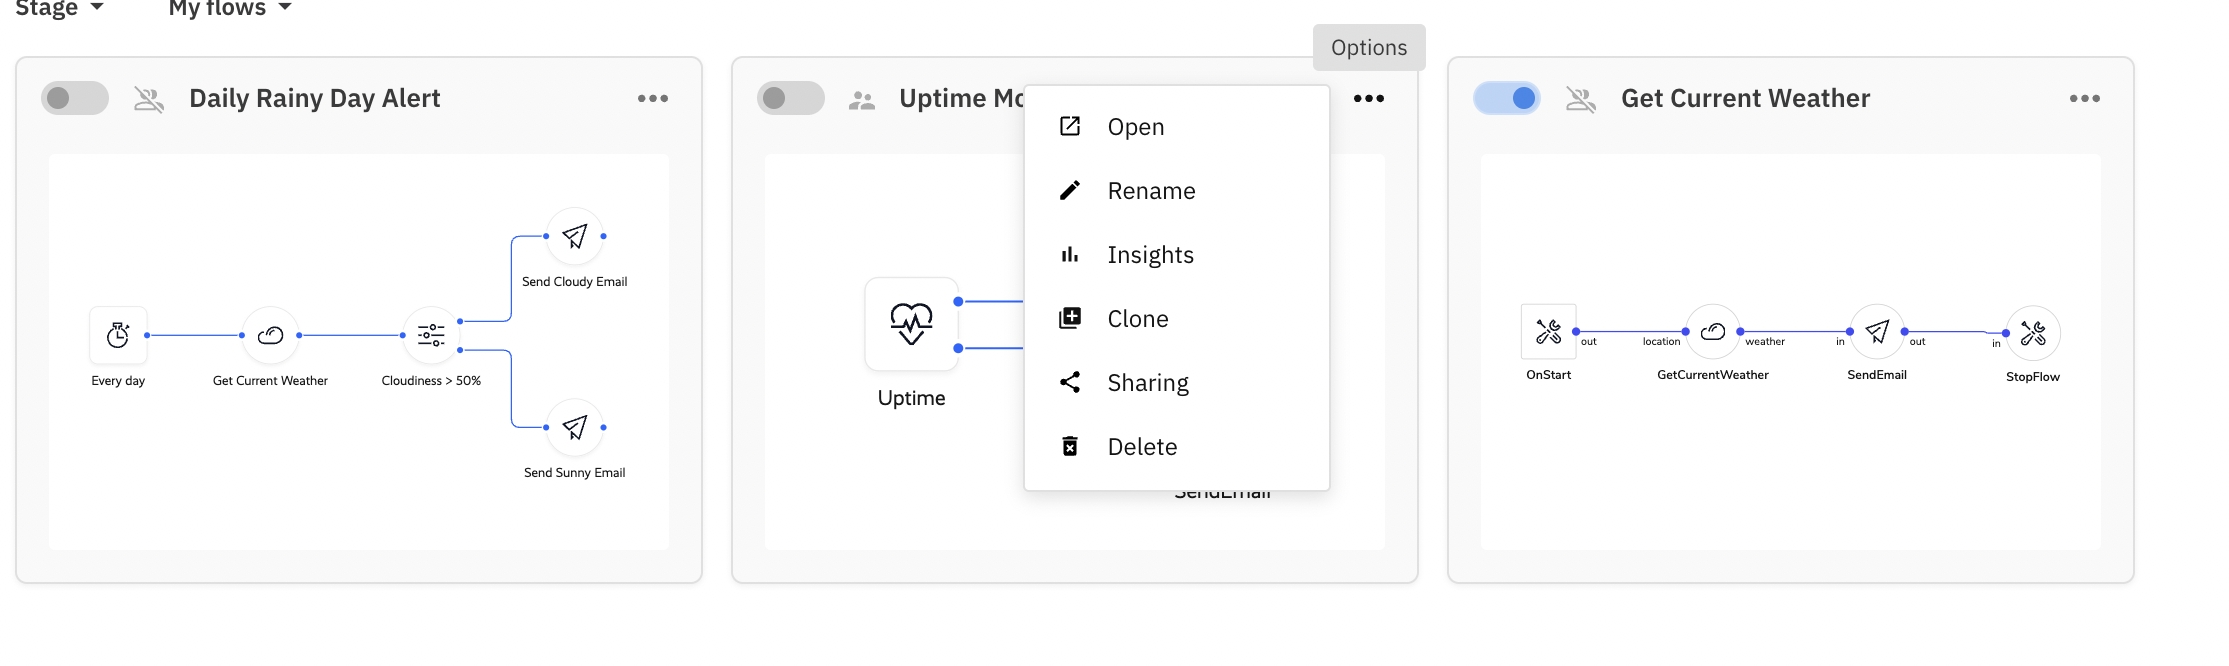Click the Every day timer node icon
2229x666 pixels.
click(x=118, y=335)
